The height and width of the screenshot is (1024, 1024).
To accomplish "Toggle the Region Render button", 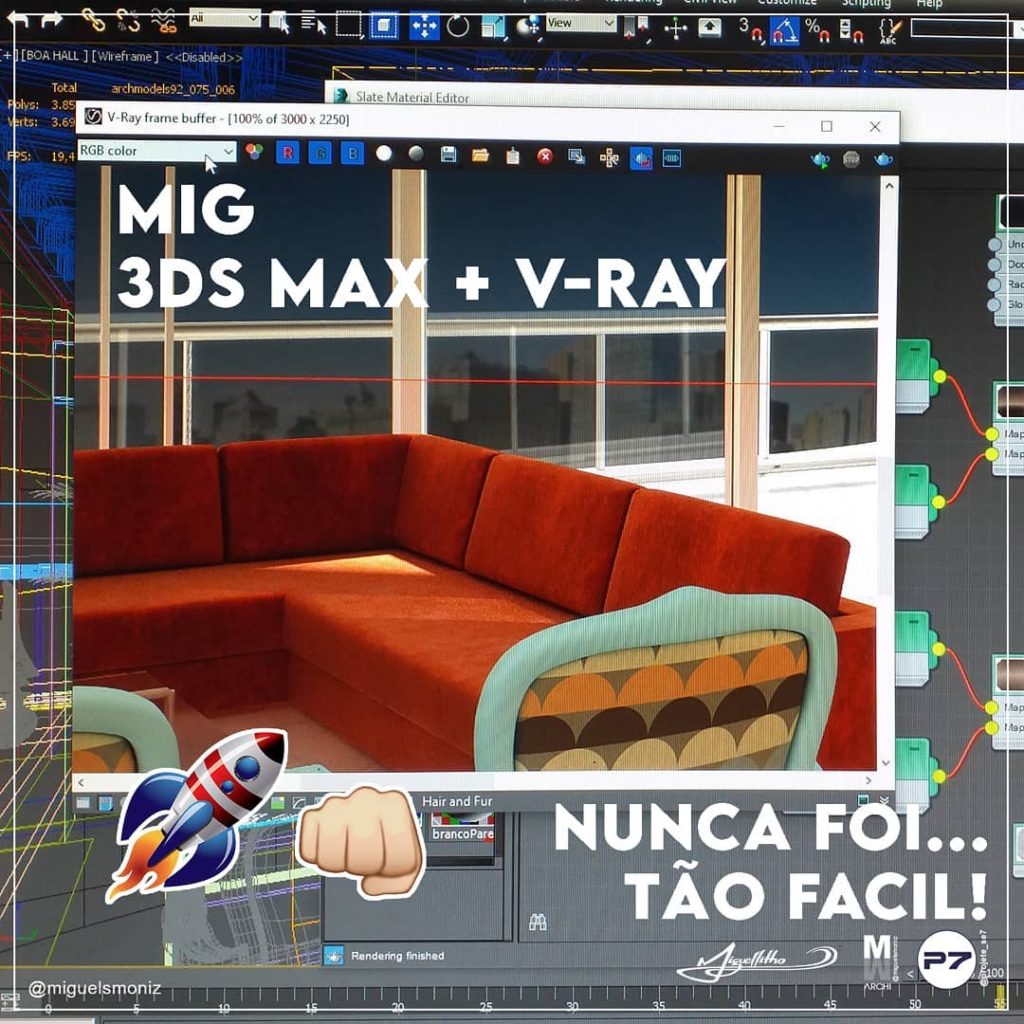I will (x=641, y=158).
